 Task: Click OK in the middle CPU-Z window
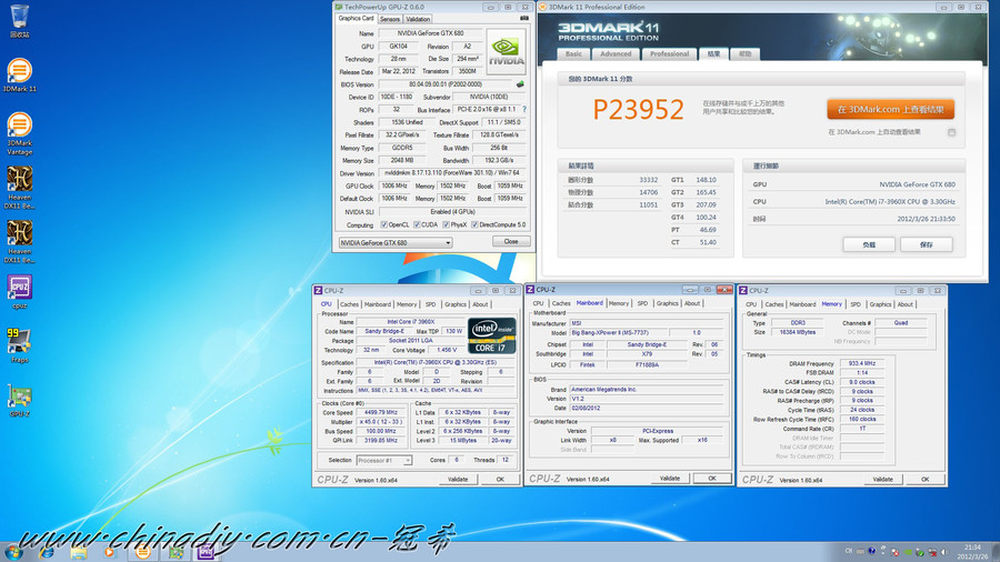[712, 478]
